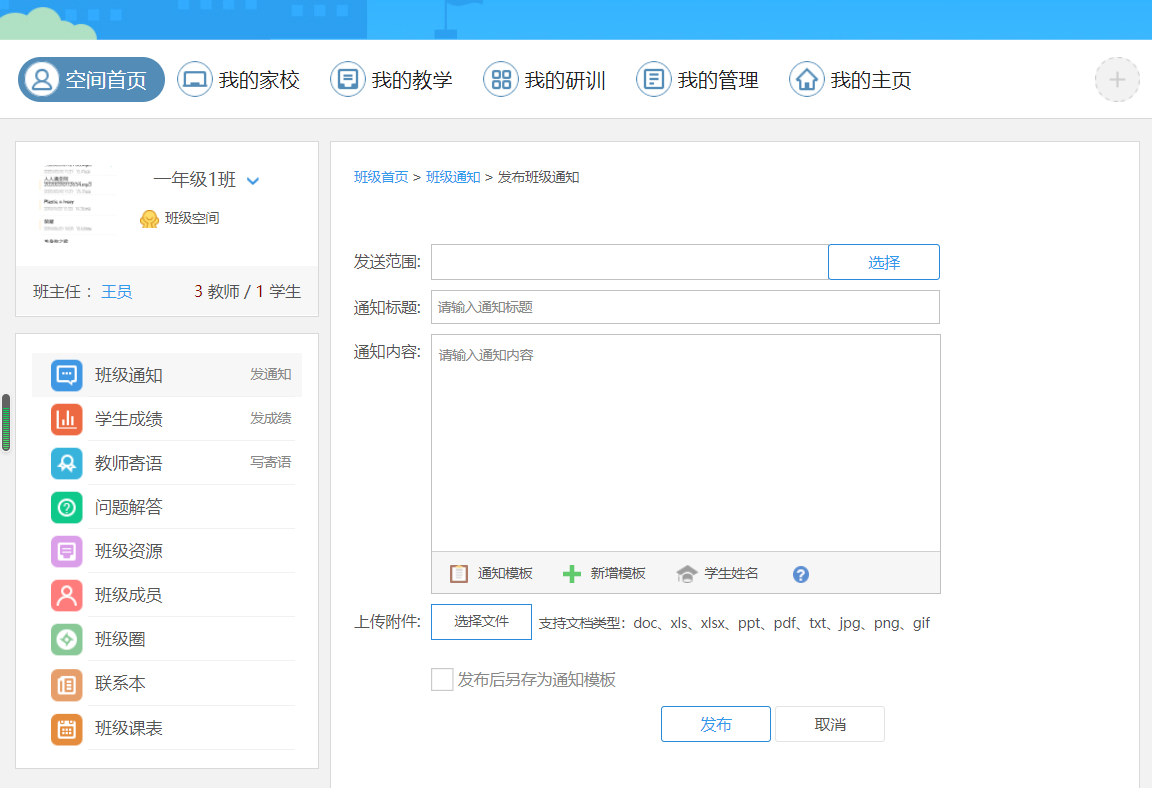Switch to 我的教学 tab
The width and height of the screenshot is (1152, 788).
click(392, 80)
